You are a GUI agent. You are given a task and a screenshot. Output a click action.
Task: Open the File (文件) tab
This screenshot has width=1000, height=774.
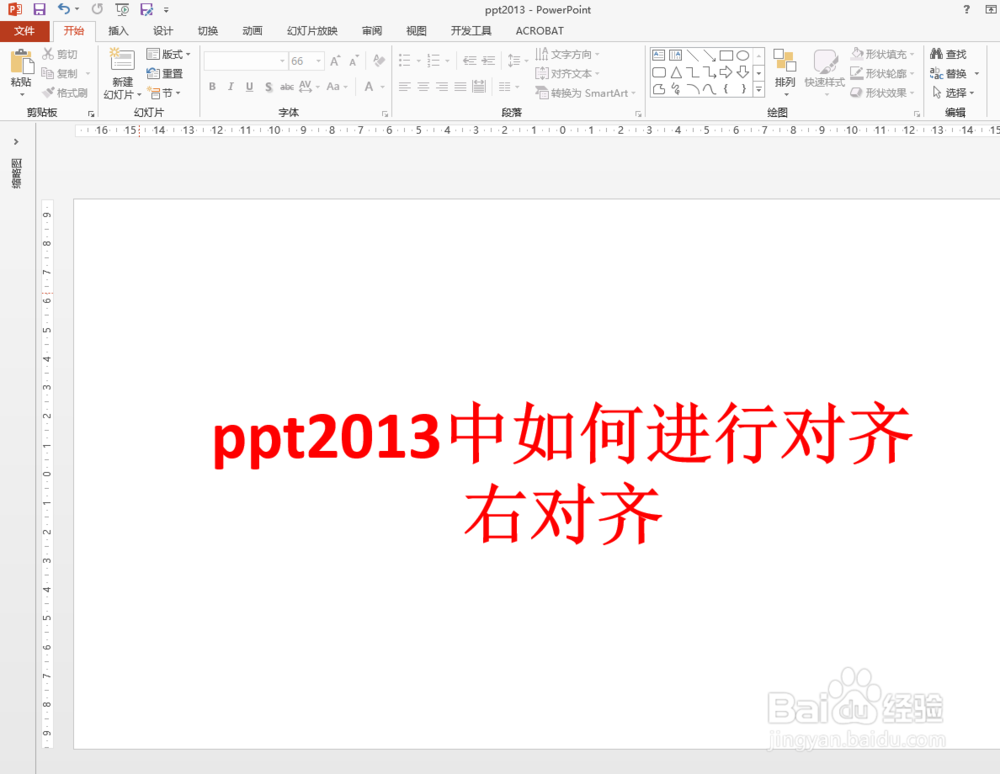[24, 31]
